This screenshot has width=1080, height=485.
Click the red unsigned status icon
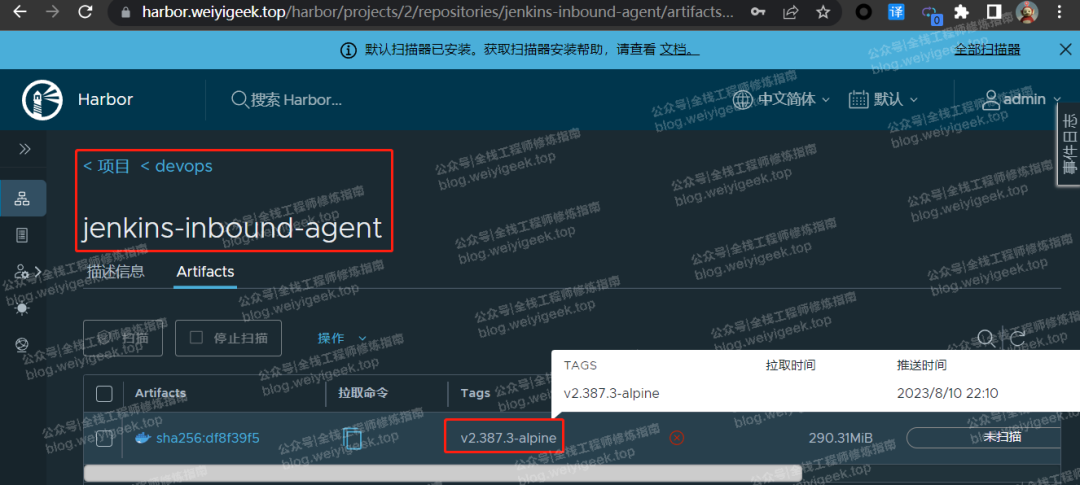tap(677, 437)
